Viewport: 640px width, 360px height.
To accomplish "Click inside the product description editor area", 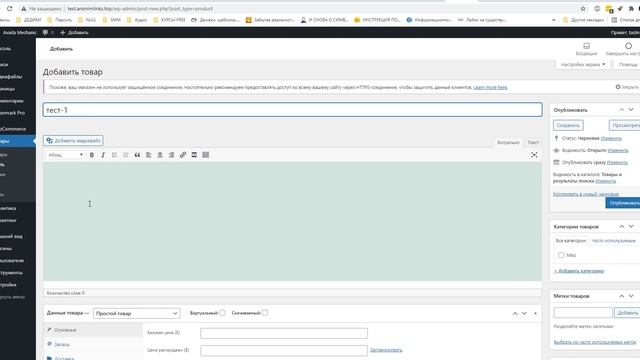I will tap(293, 221).
